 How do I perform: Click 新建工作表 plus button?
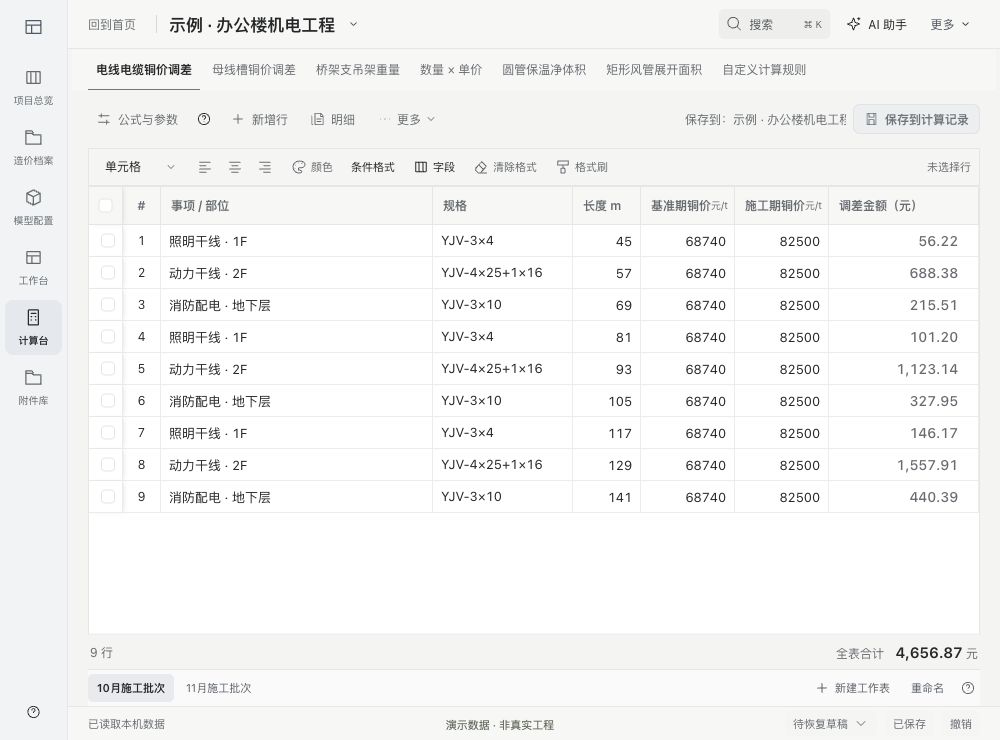(853, 688)
